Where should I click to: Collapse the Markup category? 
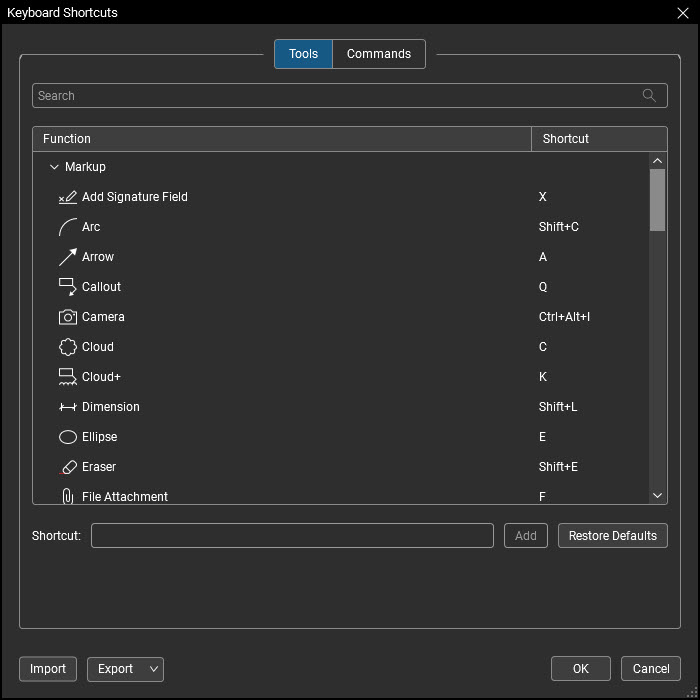point(54,167)
